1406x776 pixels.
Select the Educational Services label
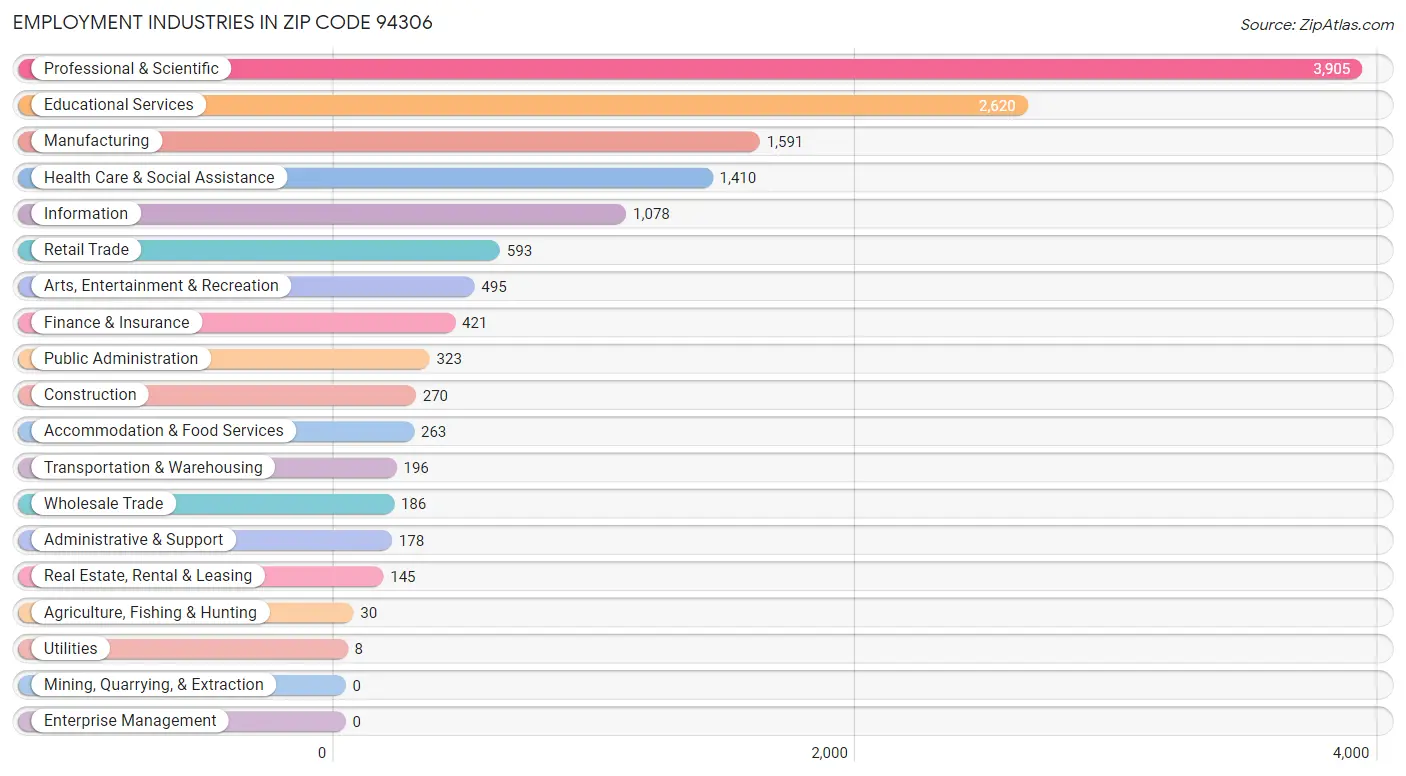point(119,105)
